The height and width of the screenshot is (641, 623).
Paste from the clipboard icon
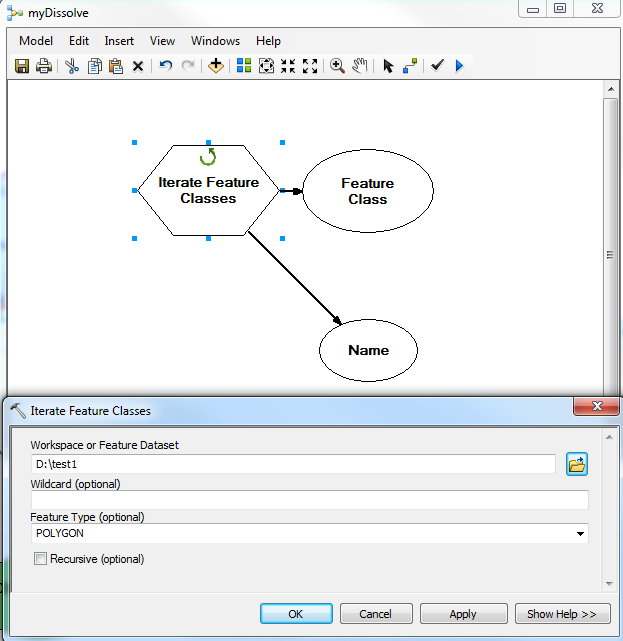pyautogui.click(x=116, y=66)
